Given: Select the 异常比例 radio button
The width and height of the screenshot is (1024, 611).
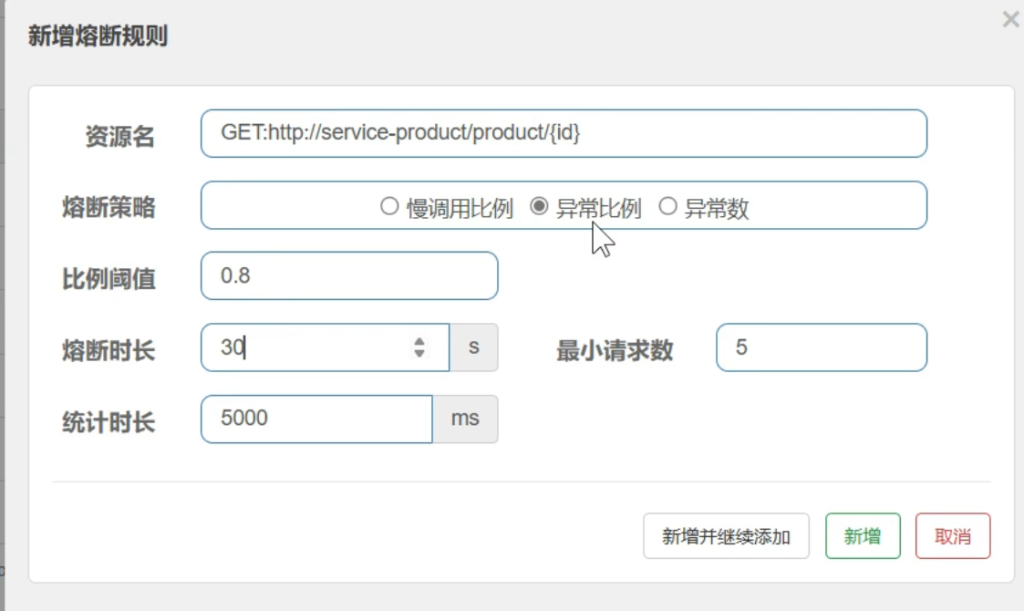Looking at the screenshot, I should tap(539, 207).
